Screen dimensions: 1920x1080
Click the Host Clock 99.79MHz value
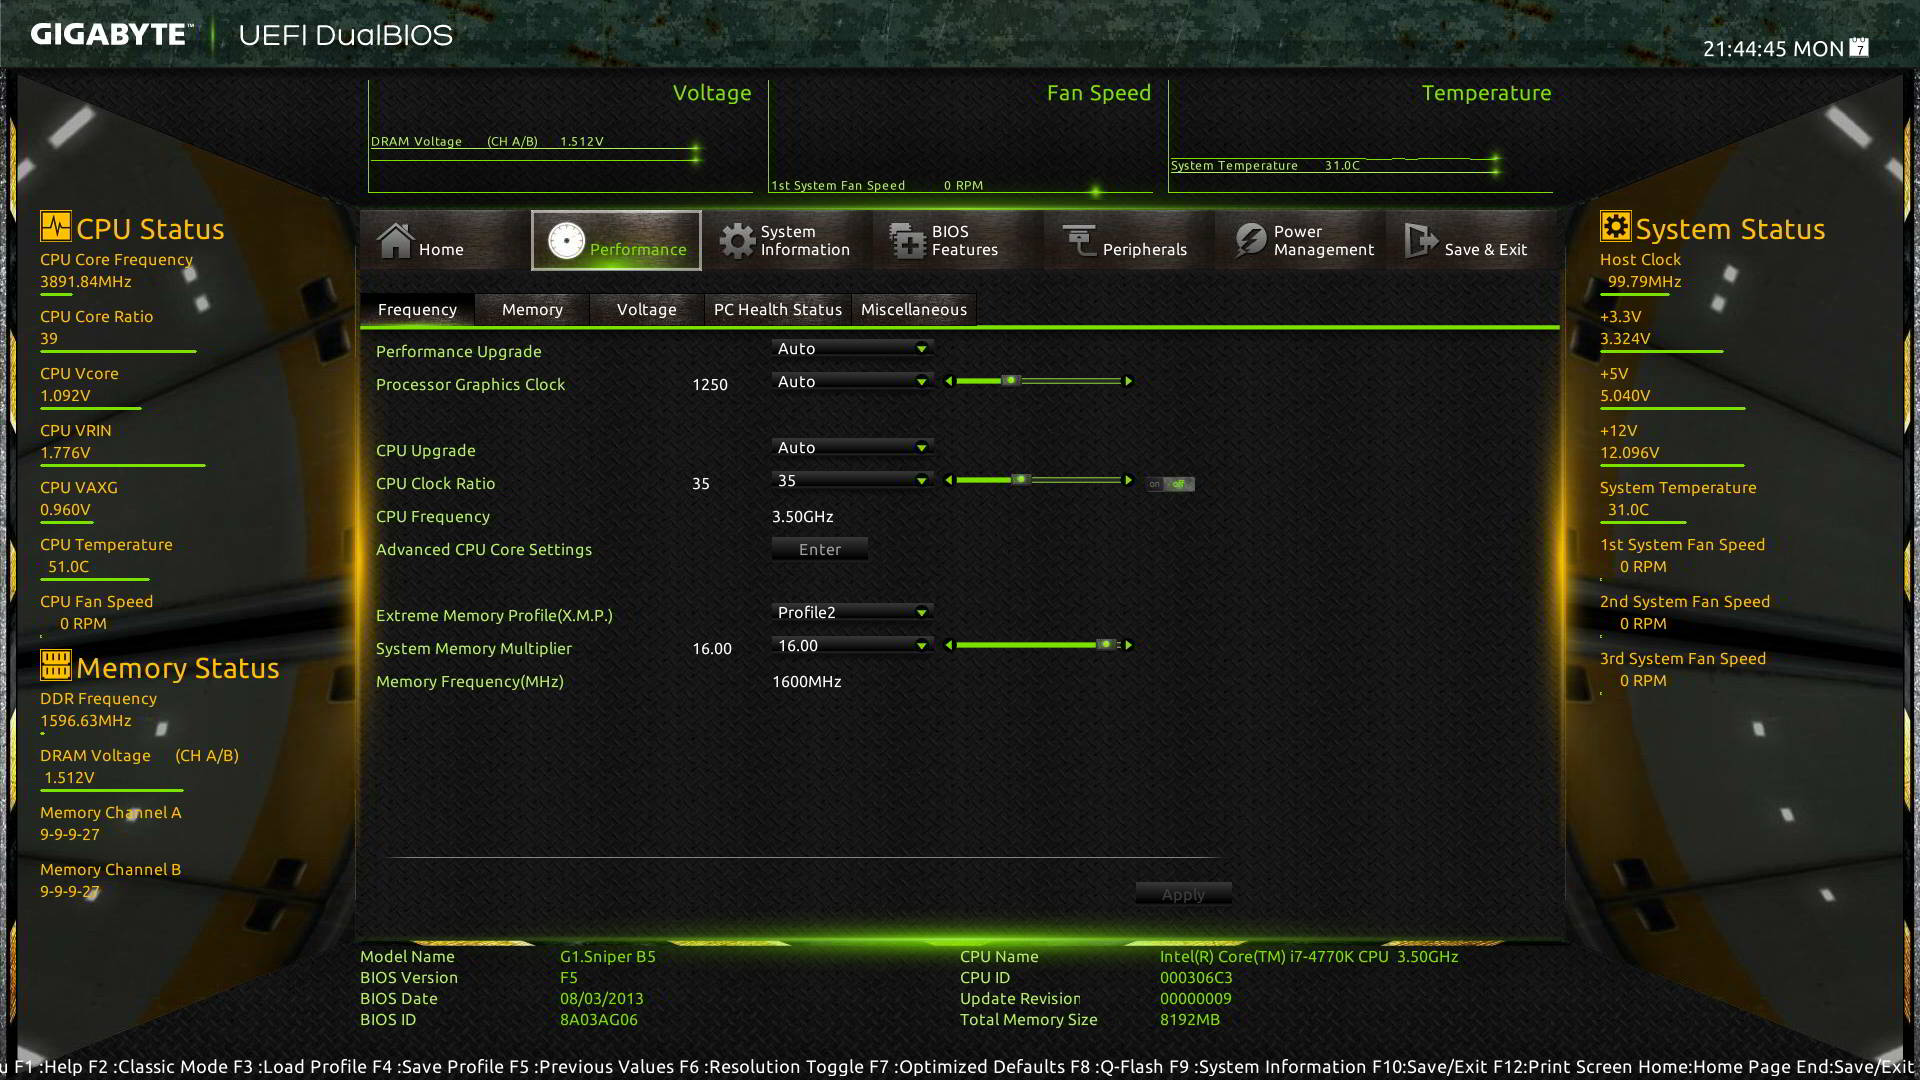[x=1644, y=281]
